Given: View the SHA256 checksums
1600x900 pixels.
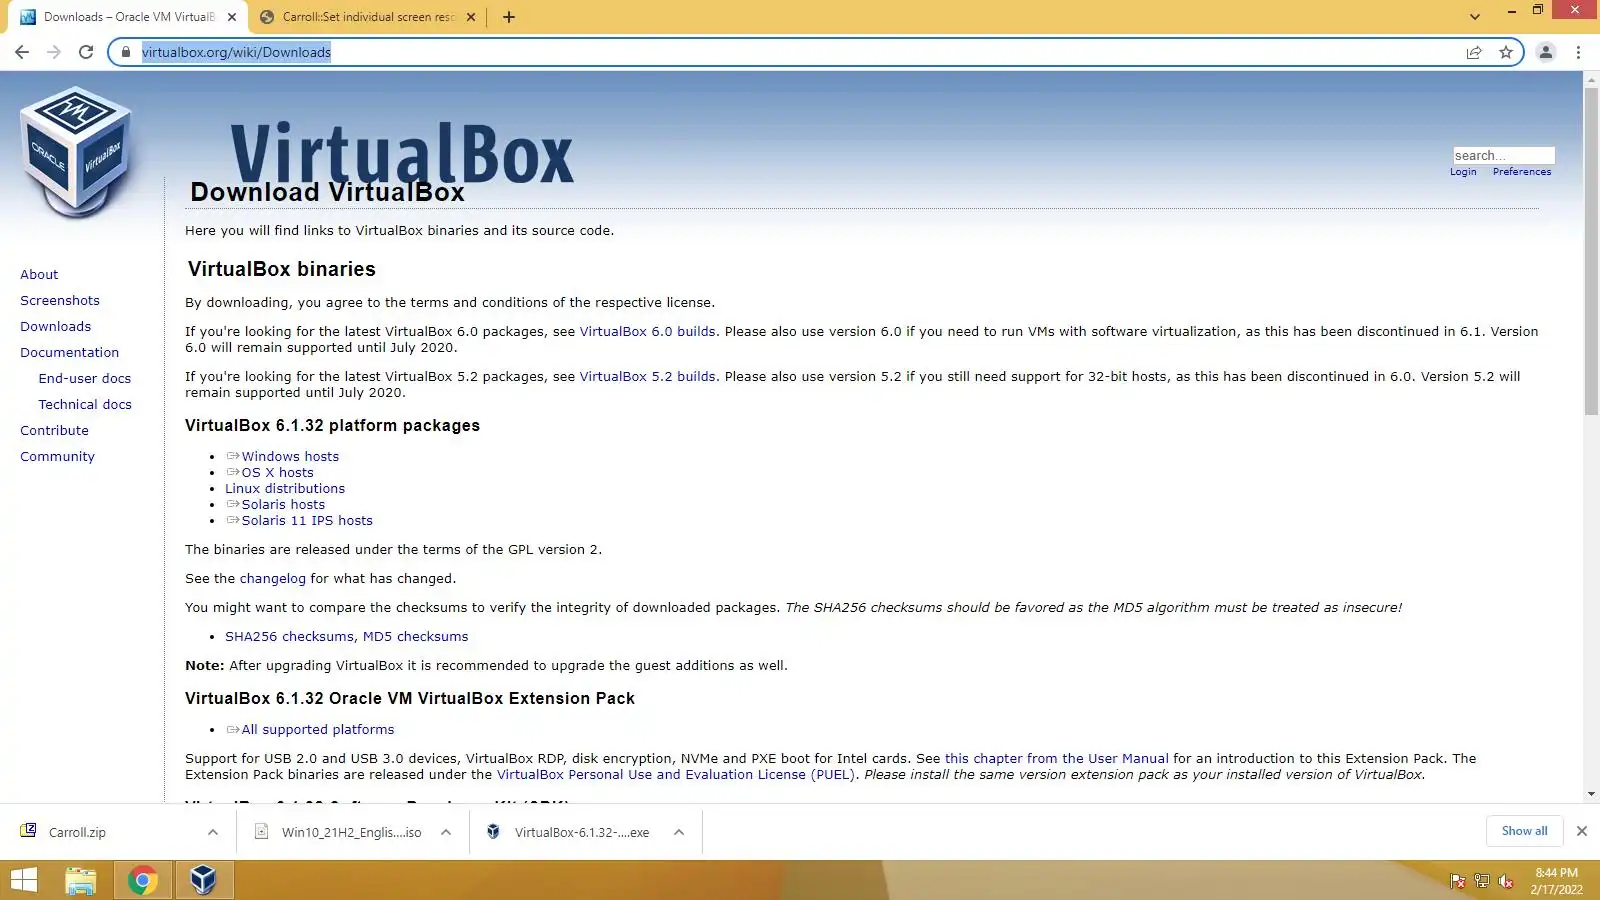Looking at the screenshot, I should [289, 636].
